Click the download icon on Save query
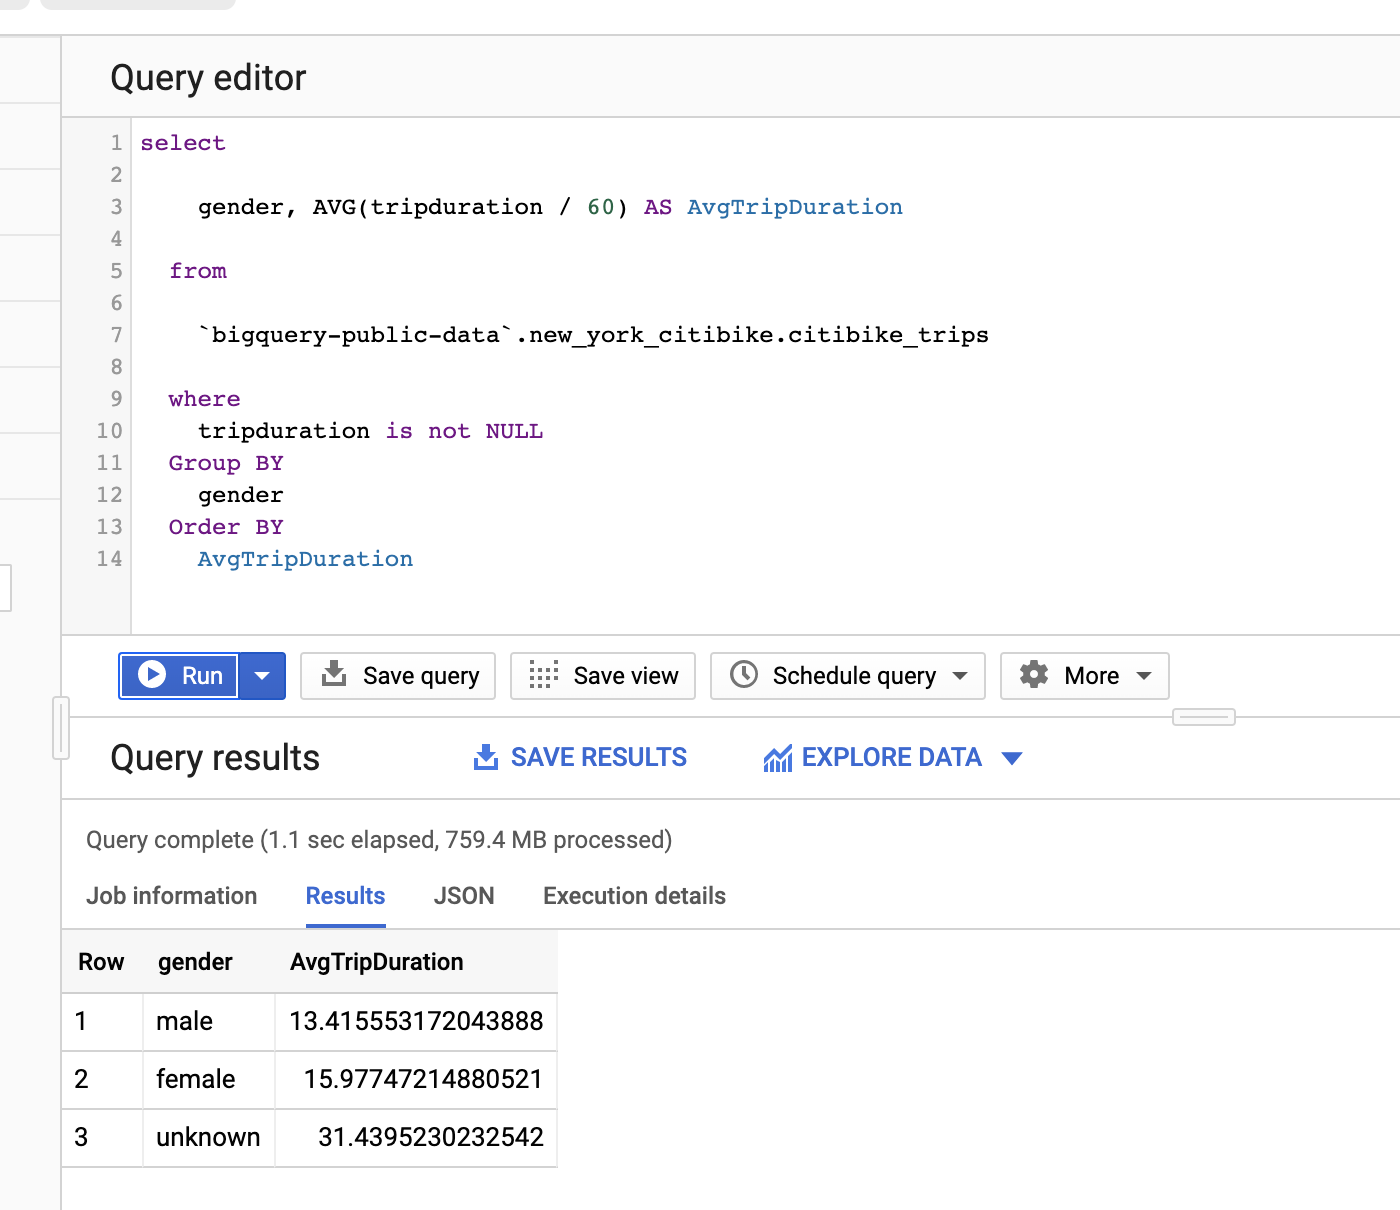The width and height of the screenshot is (1400, 1210). pos(334,675)
